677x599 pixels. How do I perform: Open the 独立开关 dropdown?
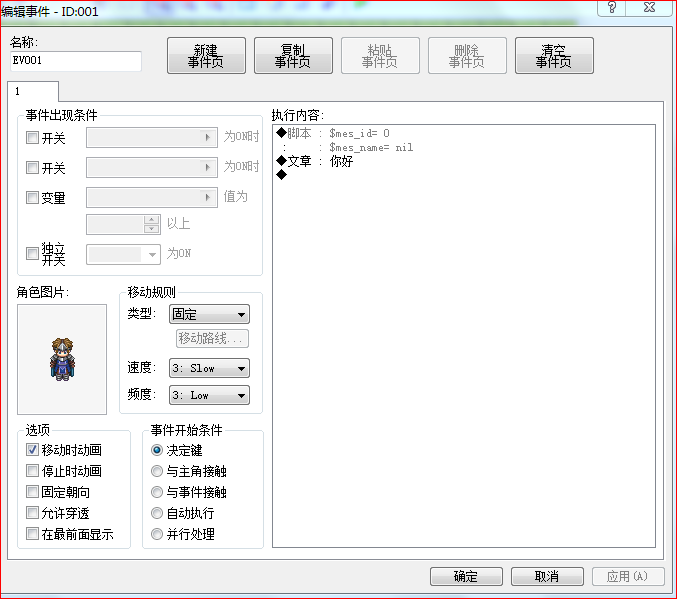[123, 254]
